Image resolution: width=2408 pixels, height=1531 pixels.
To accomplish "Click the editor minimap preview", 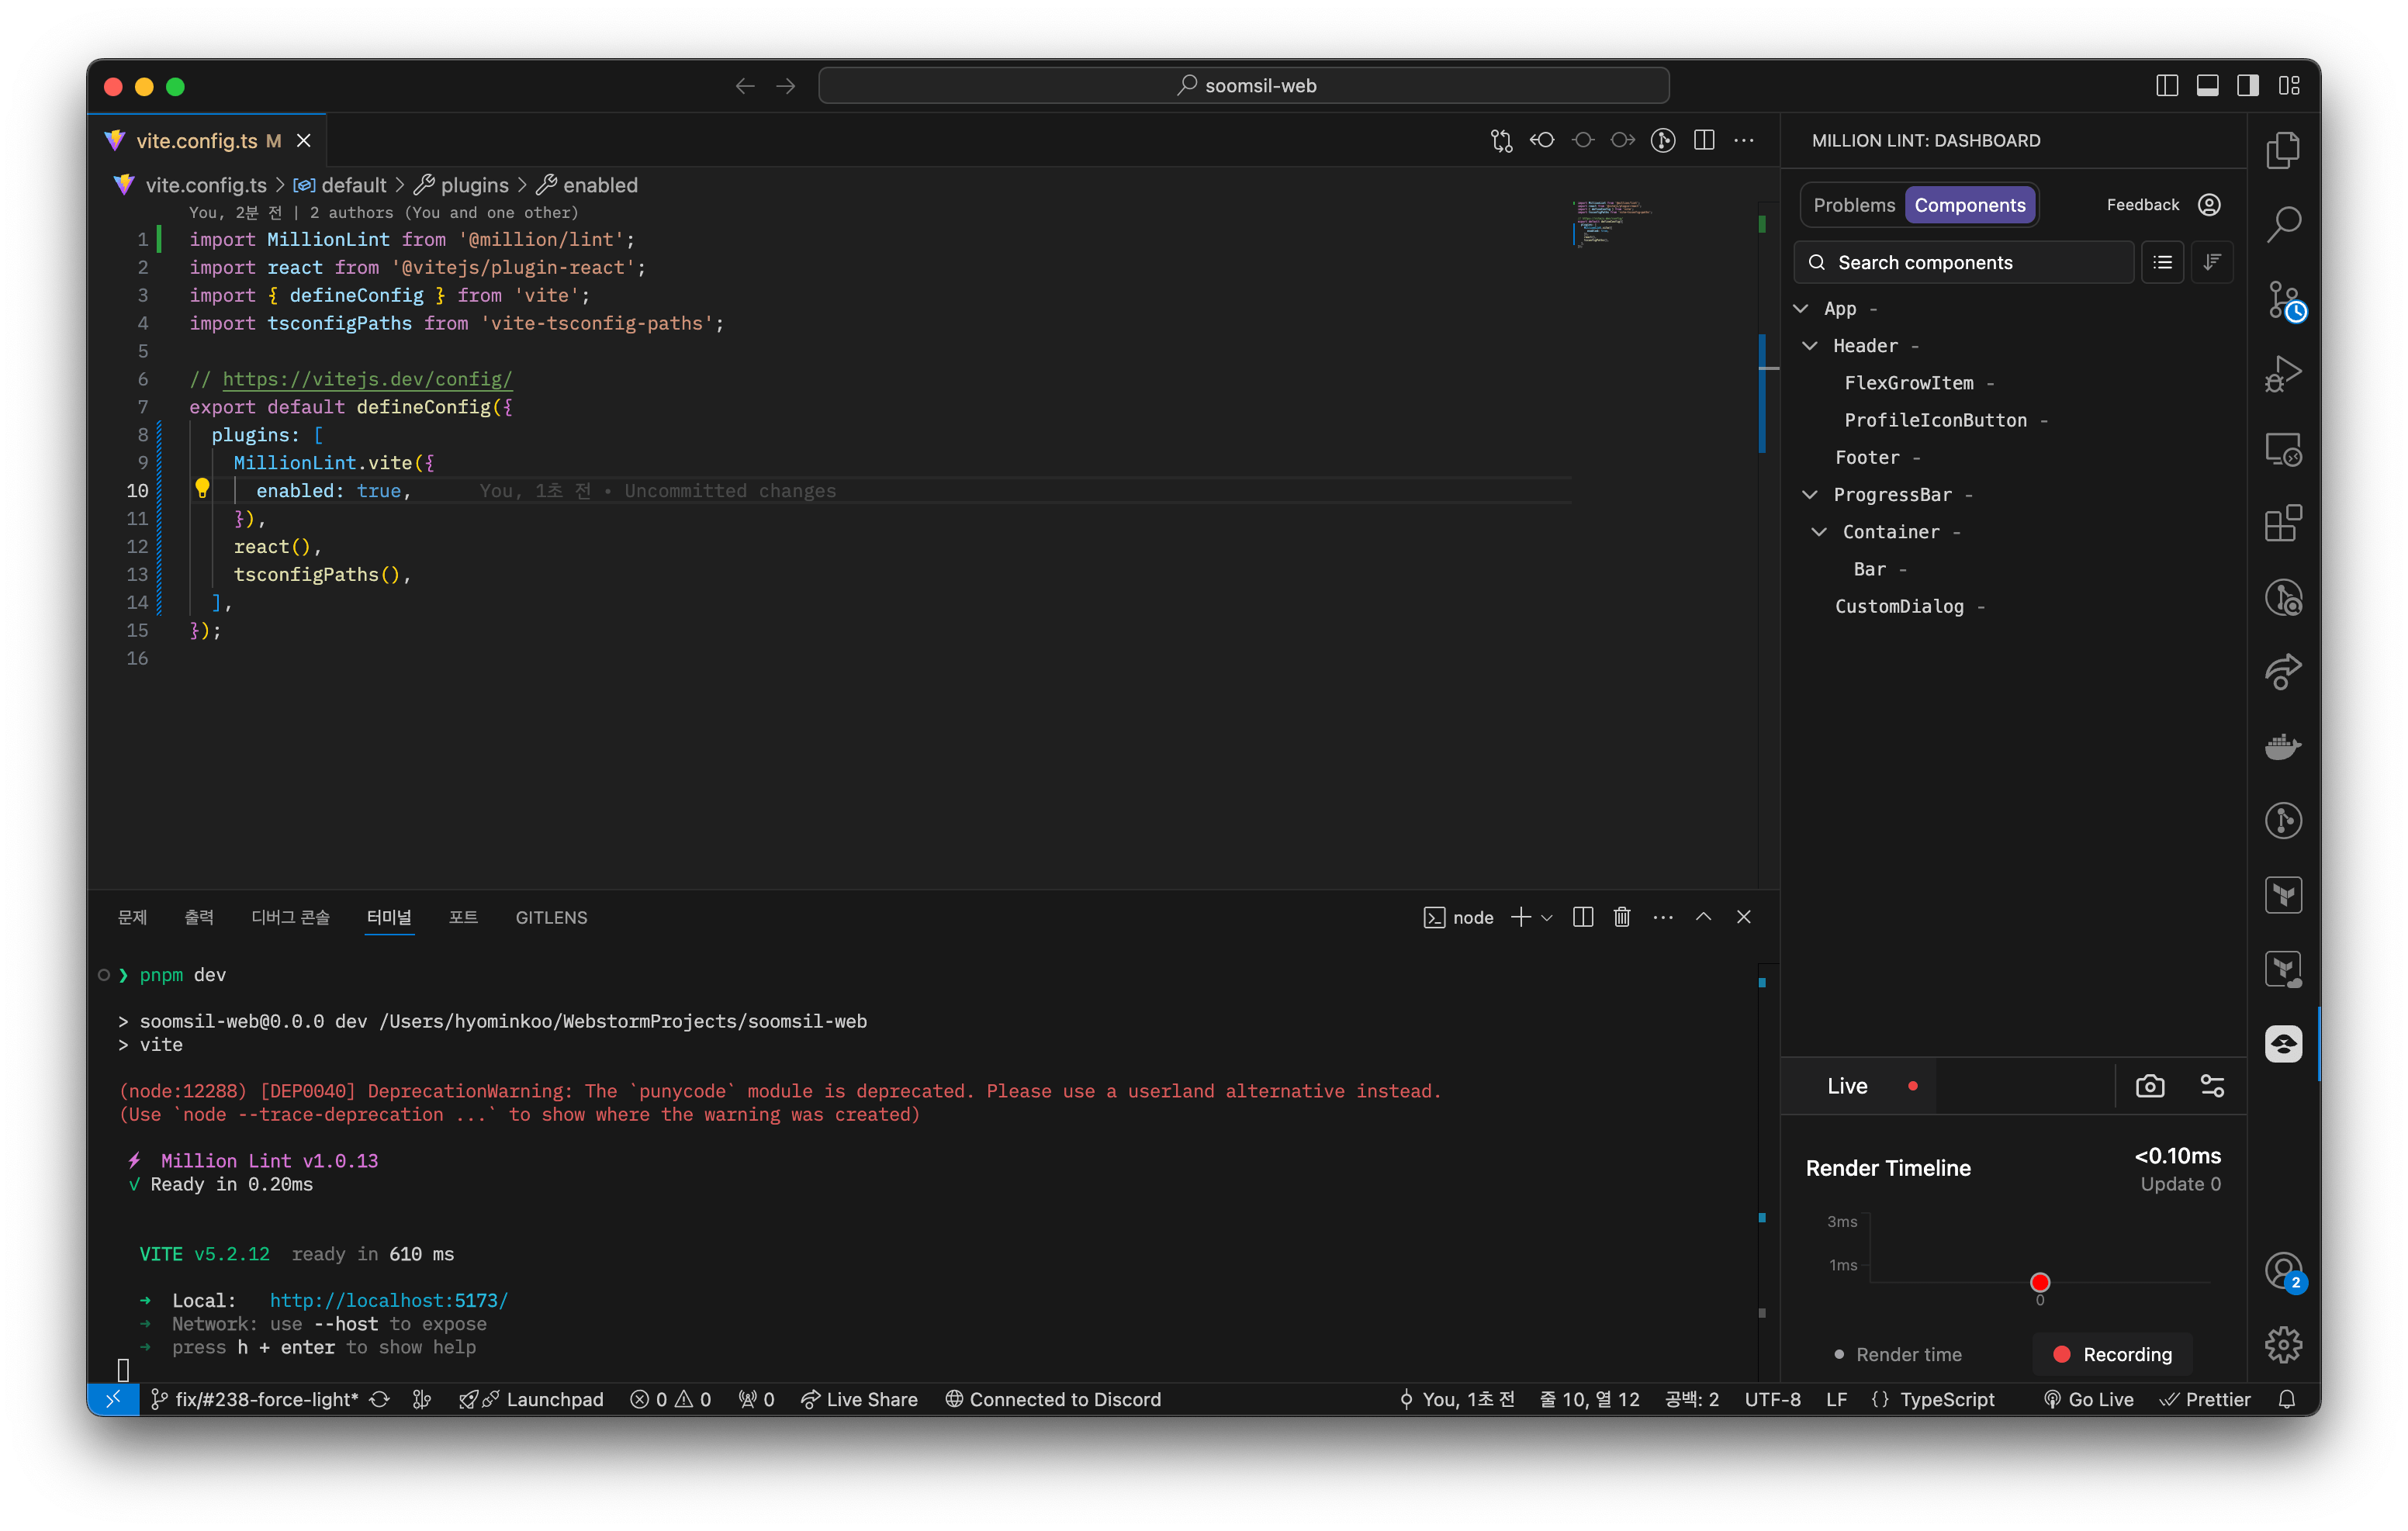I will pos(1612,223).
